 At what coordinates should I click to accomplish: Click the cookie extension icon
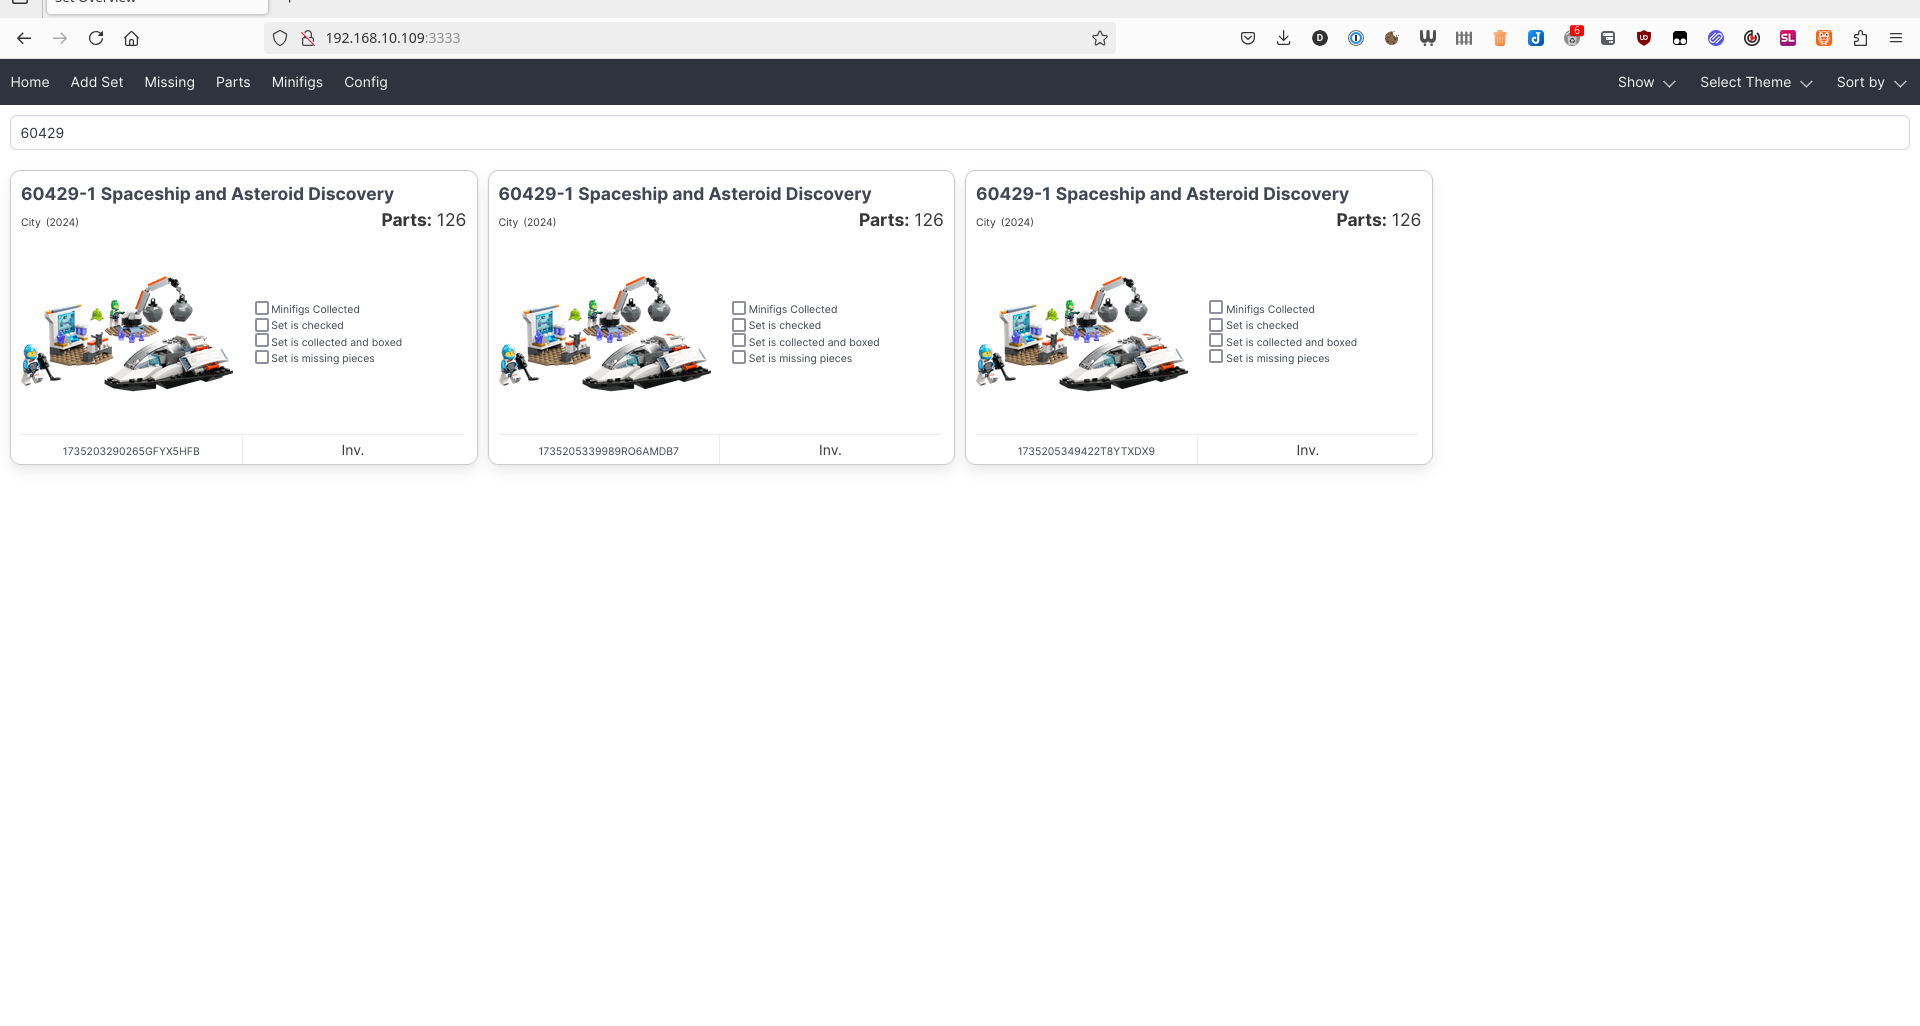pyautogui.click(x=1391, y=38)
